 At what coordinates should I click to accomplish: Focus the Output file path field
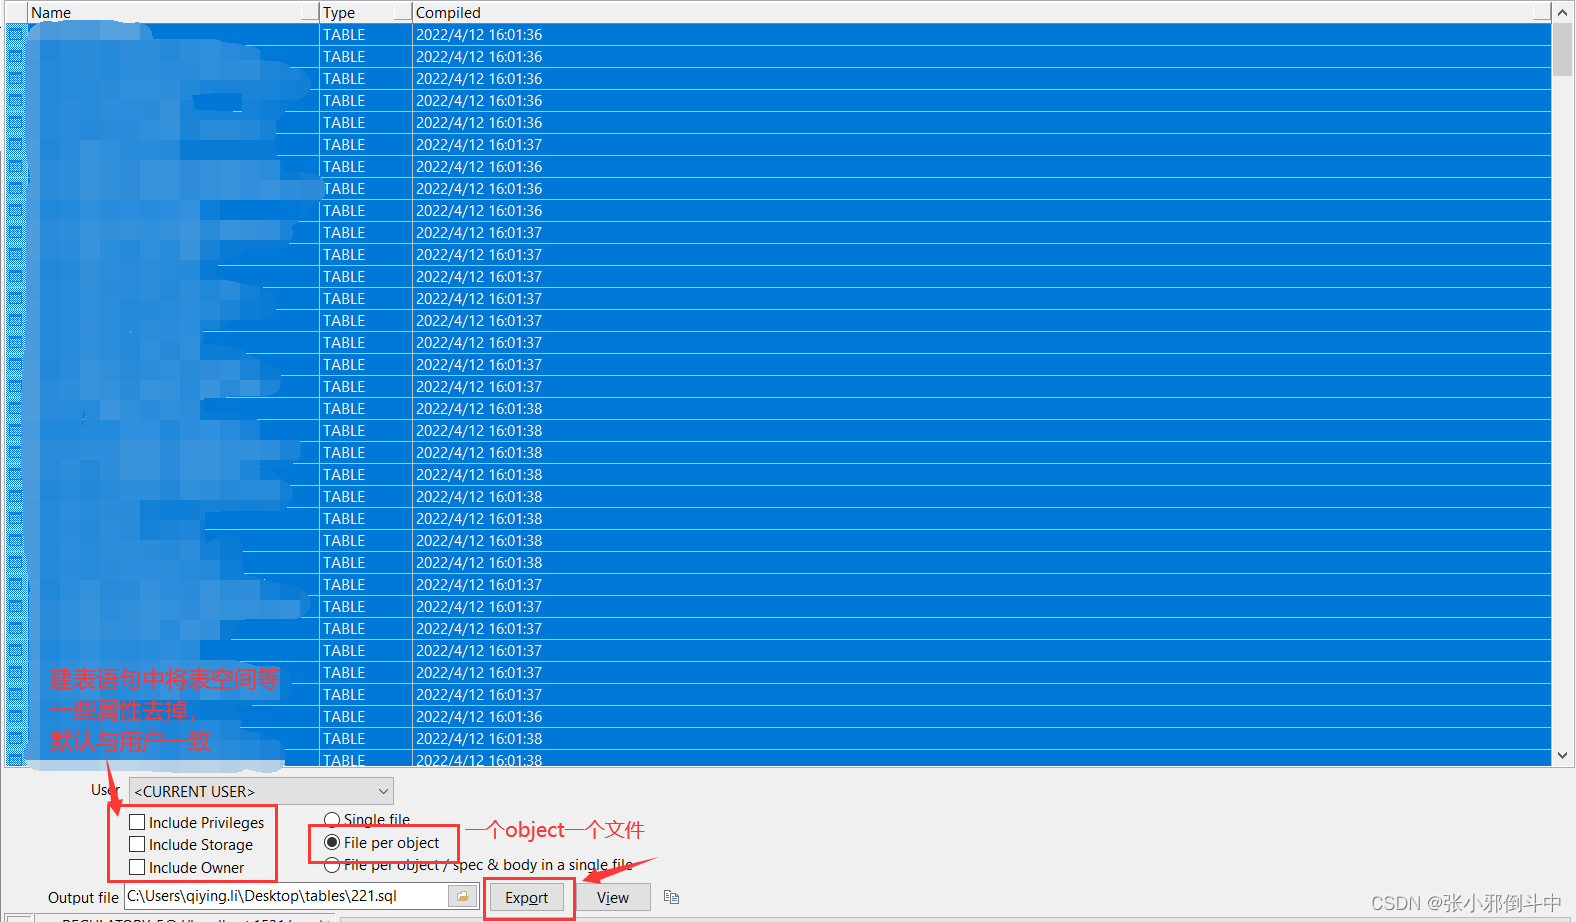[286, 896]
